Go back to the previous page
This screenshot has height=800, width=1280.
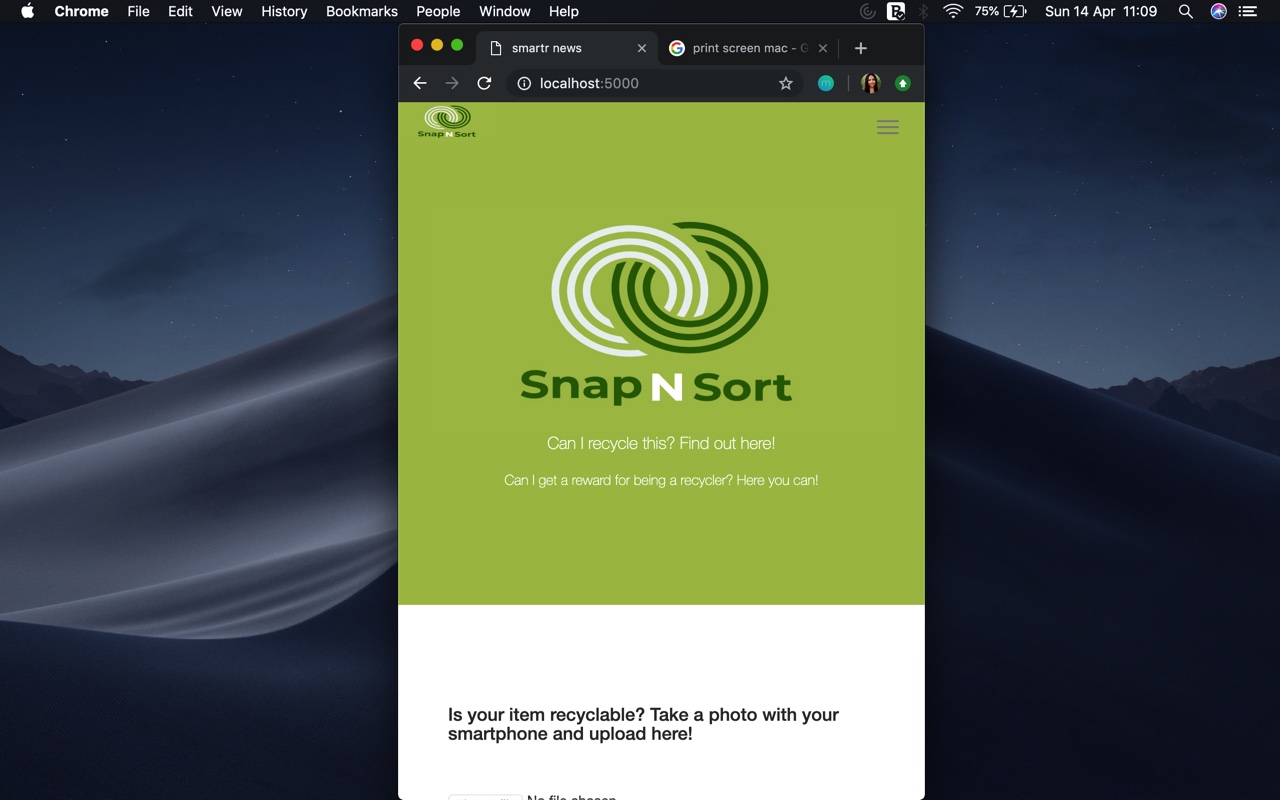pos(420,83)
